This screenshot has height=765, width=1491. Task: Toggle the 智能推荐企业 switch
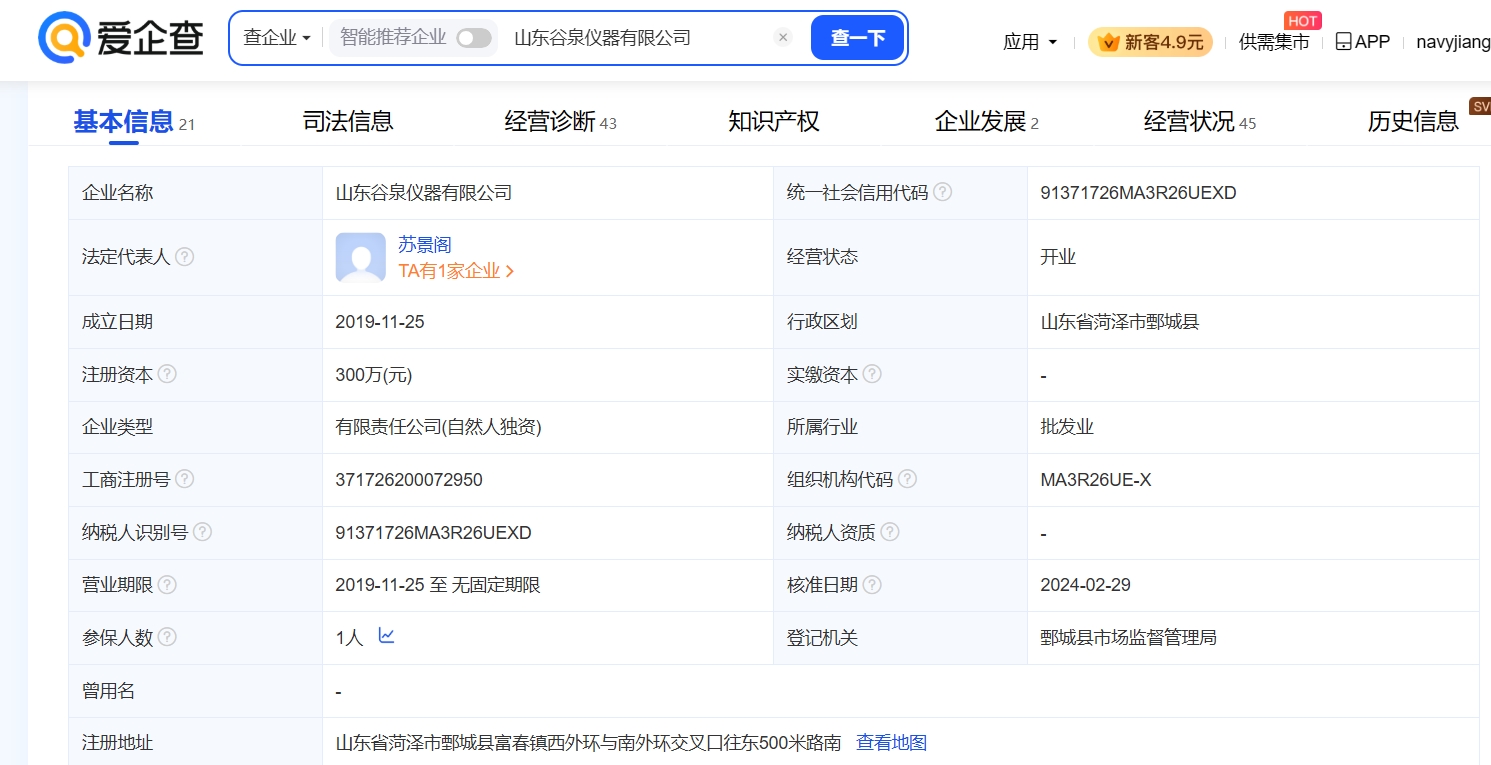(474, 38)
